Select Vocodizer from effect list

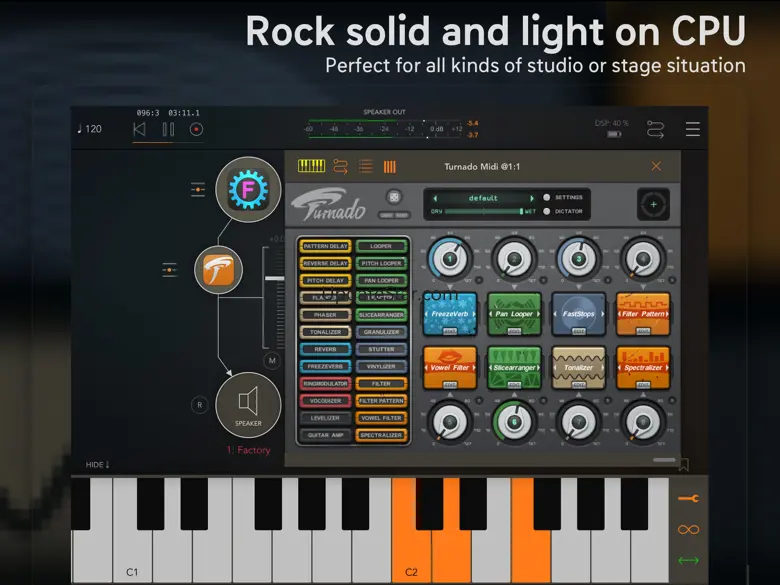click(325, 400)
